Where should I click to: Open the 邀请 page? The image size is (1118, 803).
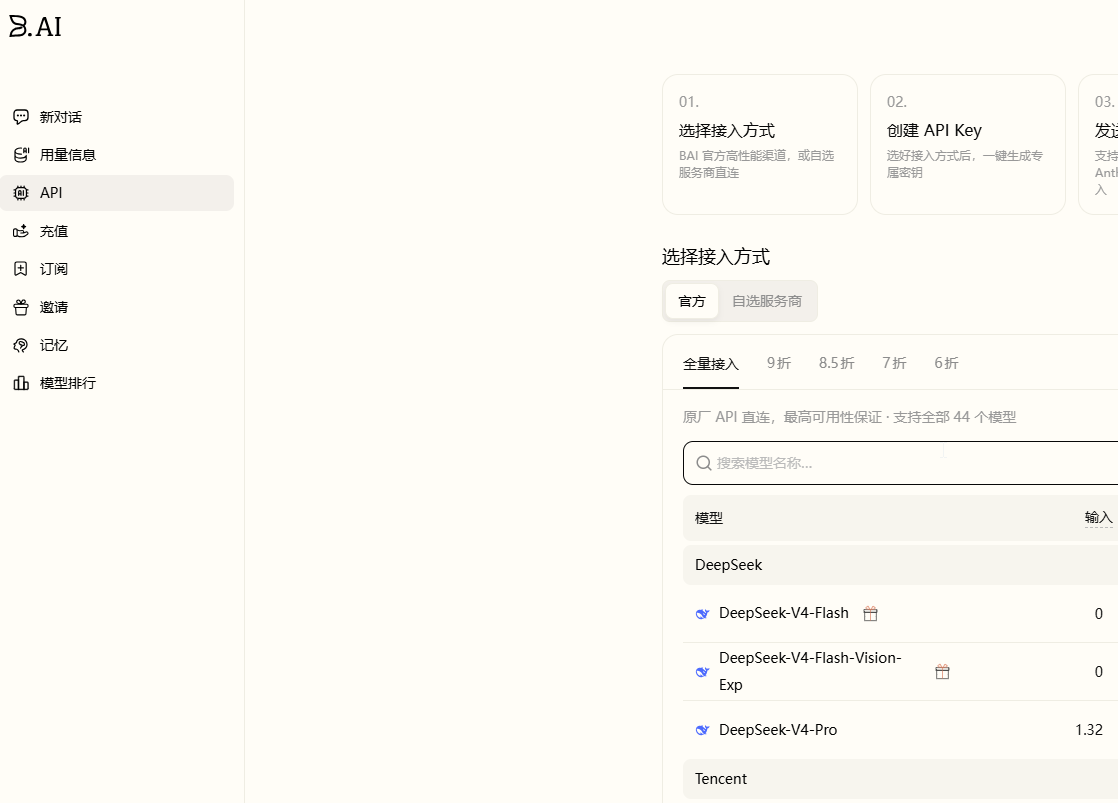117,307
